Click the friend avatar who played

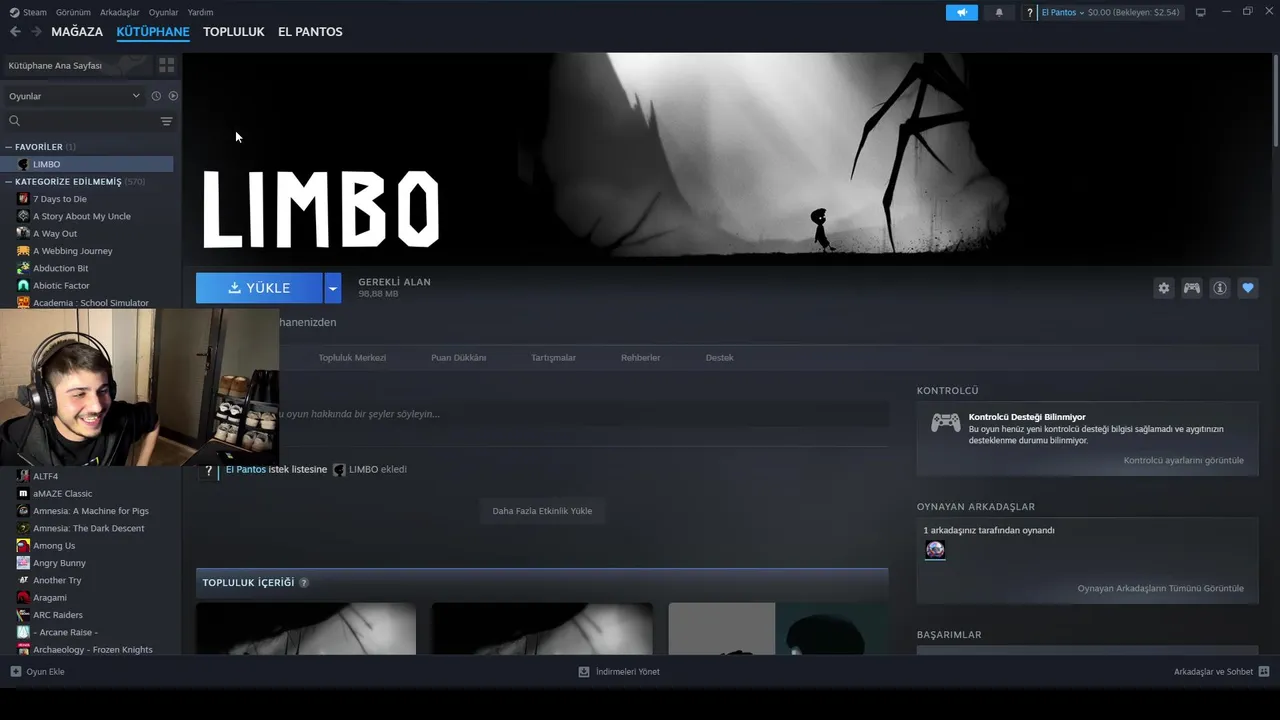[935, 550]
